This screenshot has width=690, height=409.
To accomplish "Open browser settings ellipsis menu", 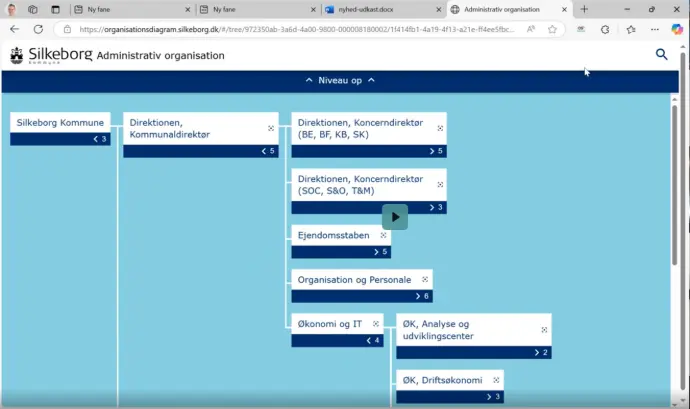I will pyautogui.click(x=655, y=29).
